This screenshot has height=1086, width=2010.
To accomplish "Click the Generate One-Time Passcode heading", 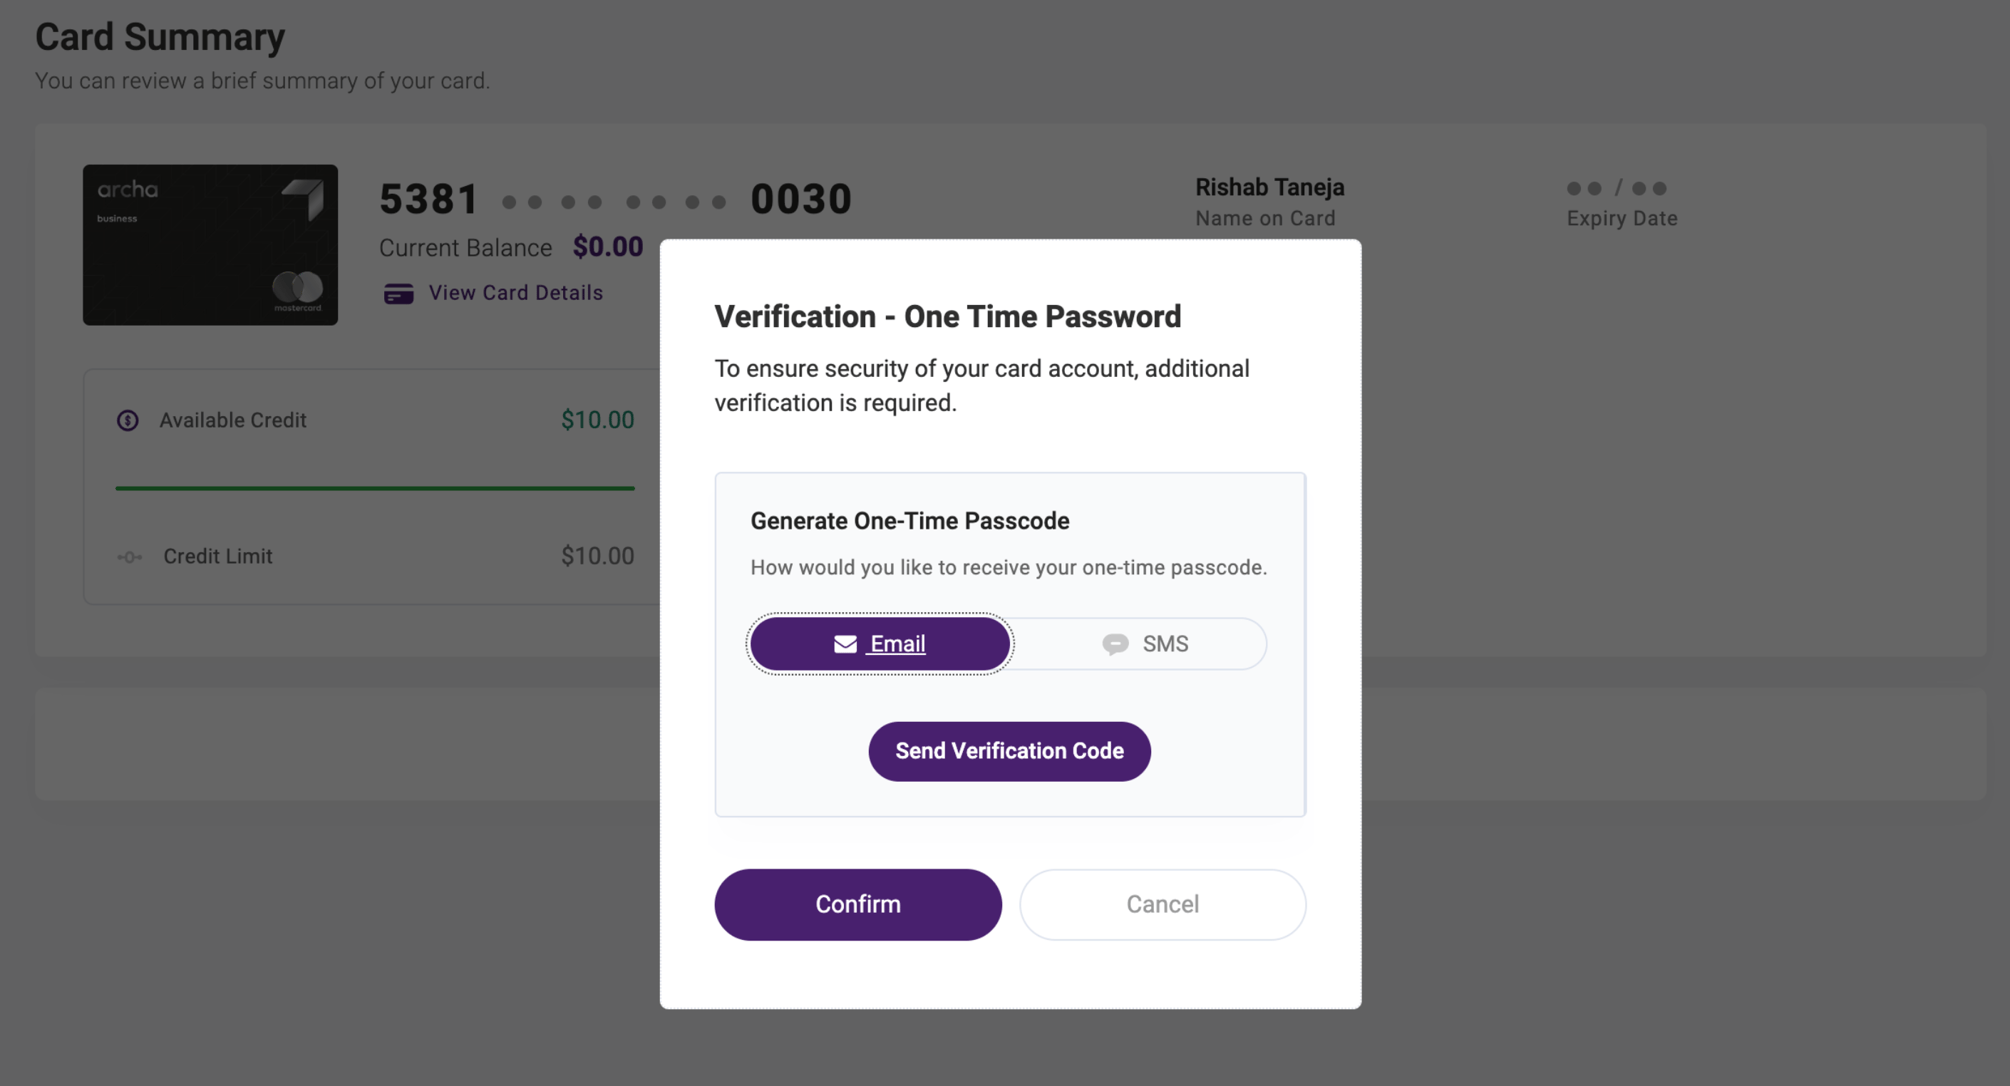I will (x=910, y=521).
